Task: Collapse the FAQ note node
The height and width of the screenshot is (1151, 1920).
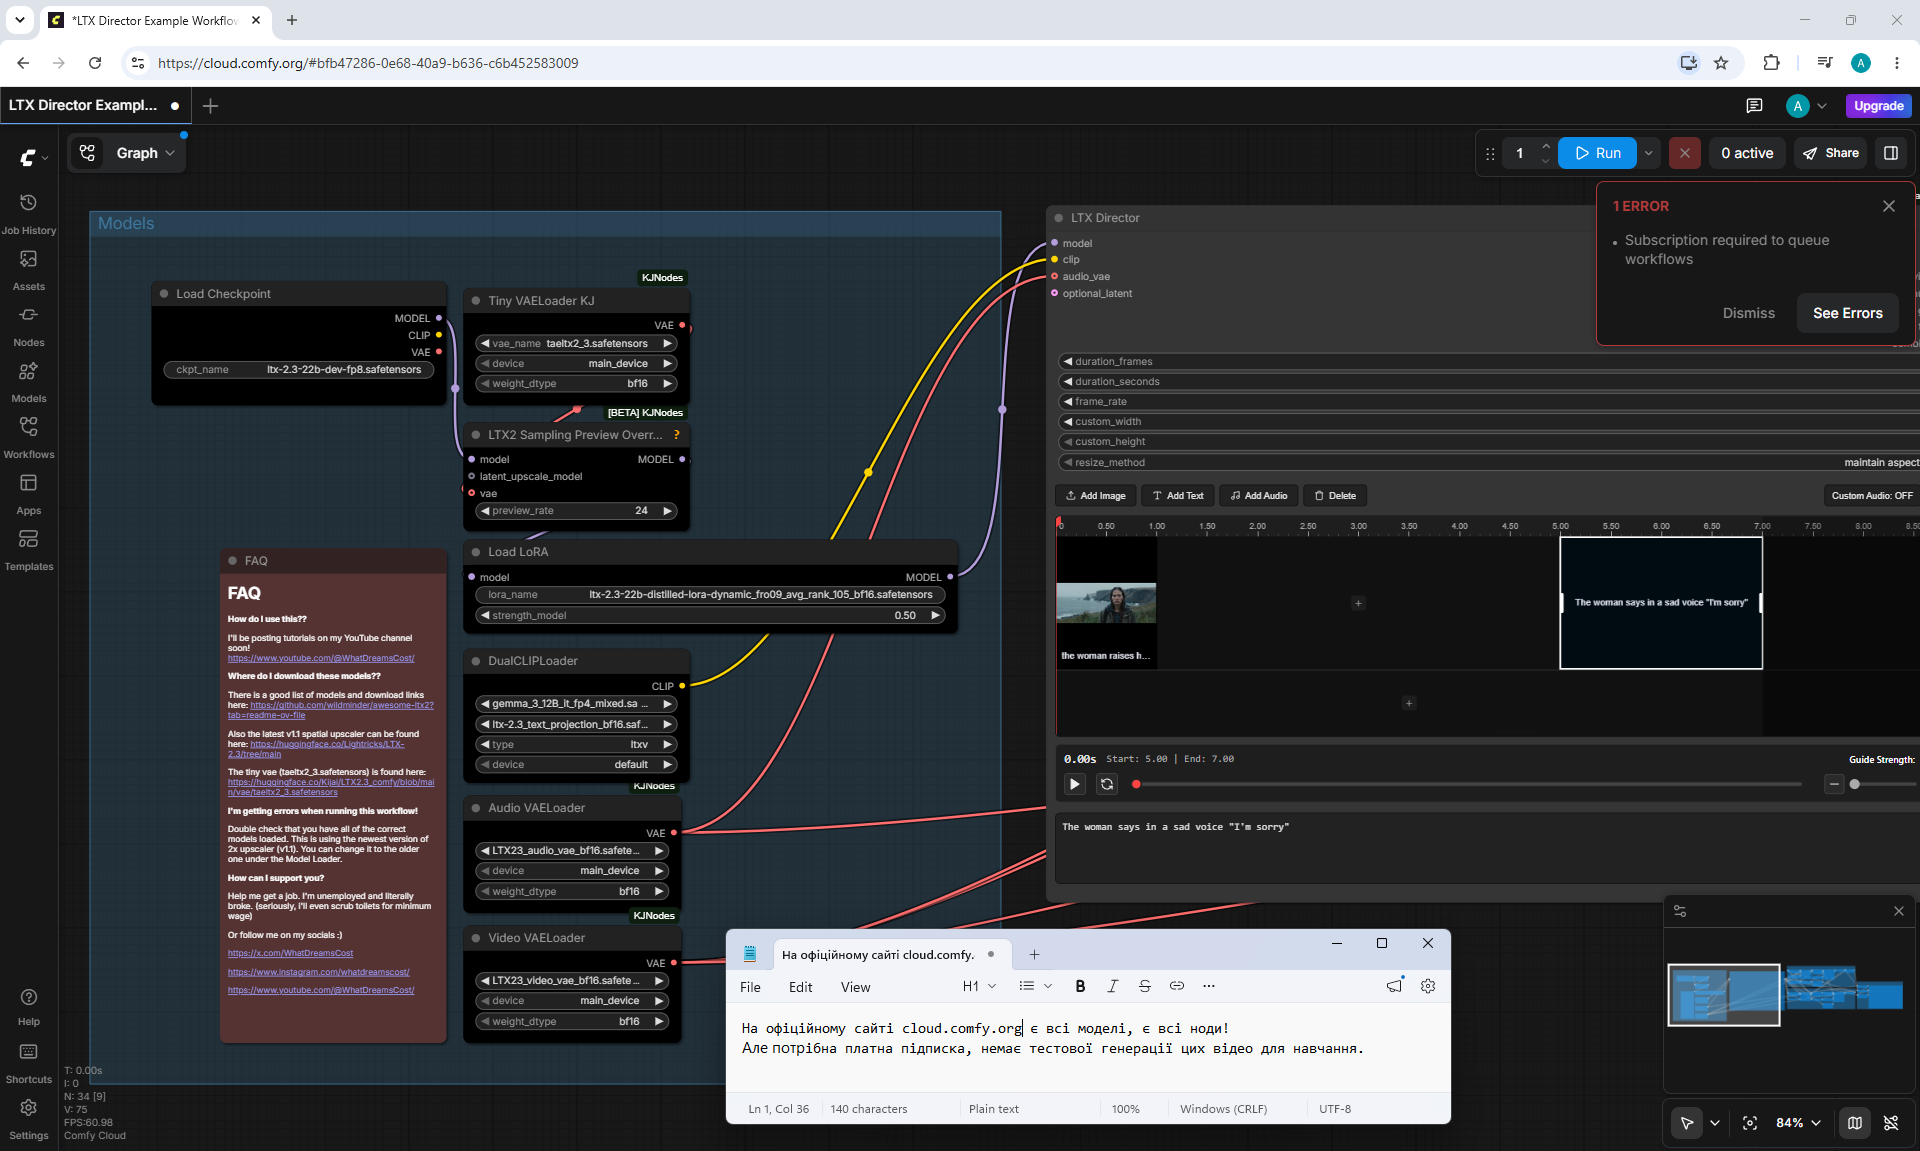Action: [x=233, y=561]
